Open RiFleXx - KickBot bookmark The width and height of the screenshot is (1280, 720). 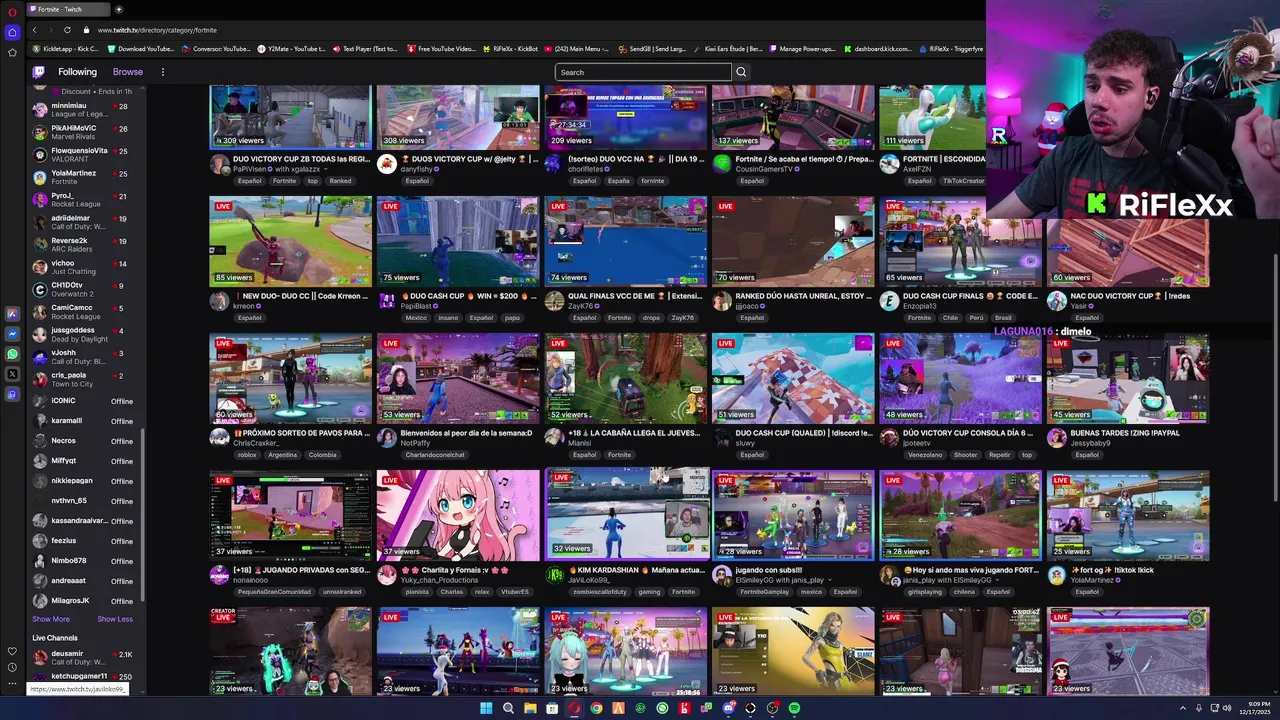click(510, 49)
